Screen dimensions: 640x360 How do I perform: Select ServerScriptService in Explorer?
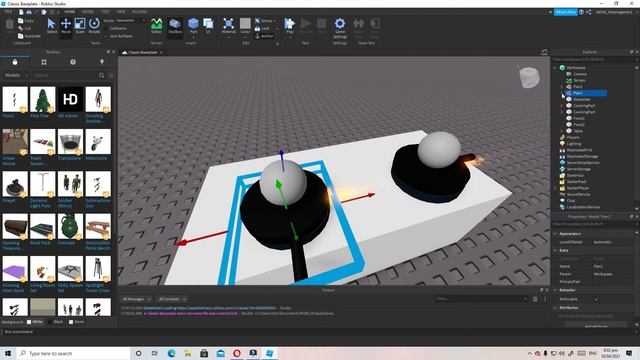(583, 163)
